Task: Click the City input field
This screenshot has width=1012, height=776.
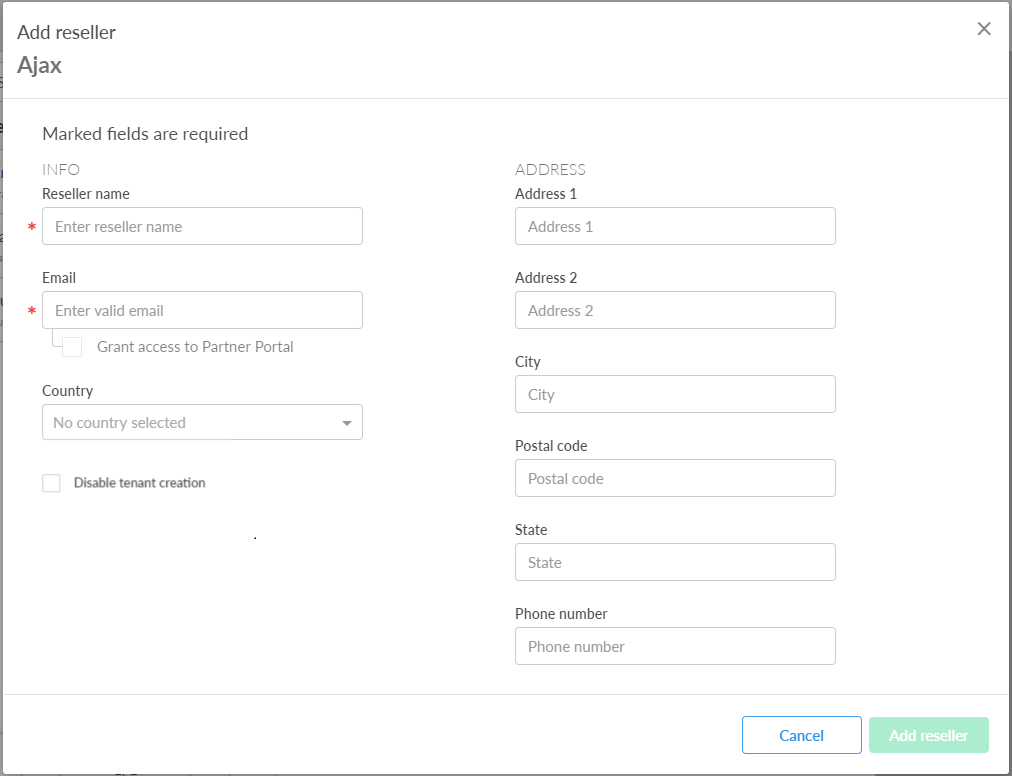Action: point(675,395)
